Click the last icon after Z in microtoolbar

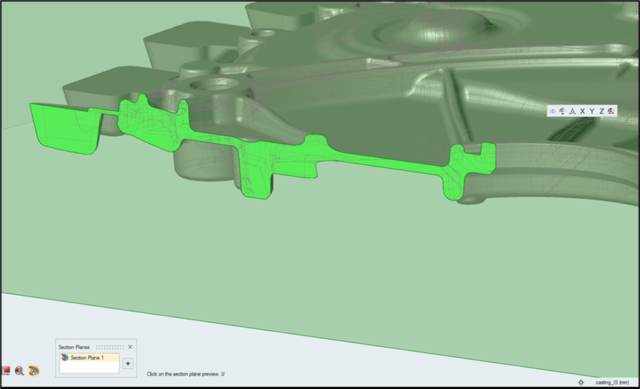click(x=611, y=111)
